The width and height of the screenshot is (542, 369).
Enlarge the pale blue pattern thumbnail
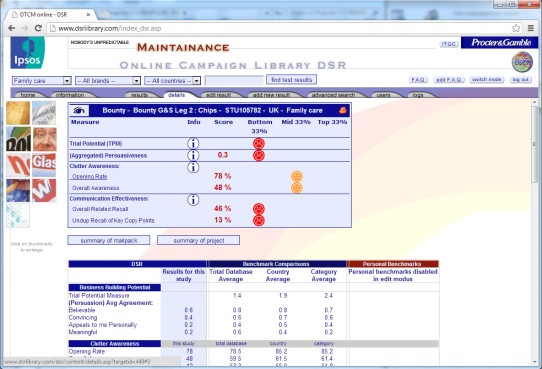click(x=18, y=216)
